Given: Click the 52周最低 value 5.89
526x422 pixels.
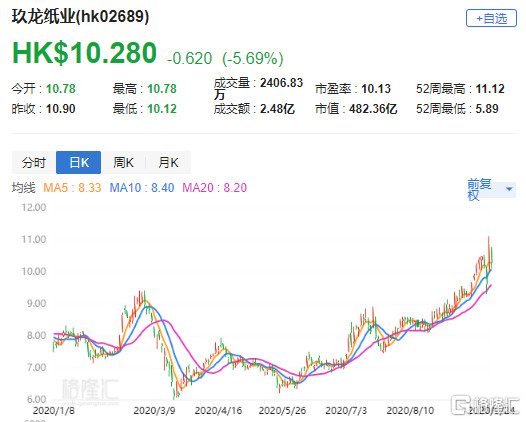Looking at the screenshot, I should pyautogui.click(x=487, y=109).
